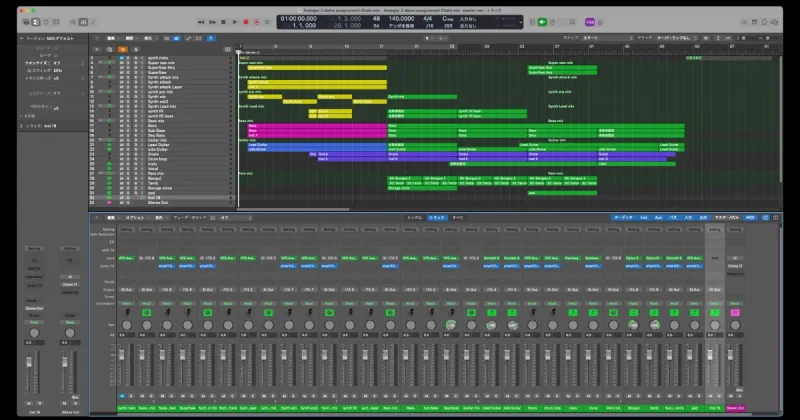Add a new track with plus button
800x420 pixels.
[97, 49]
